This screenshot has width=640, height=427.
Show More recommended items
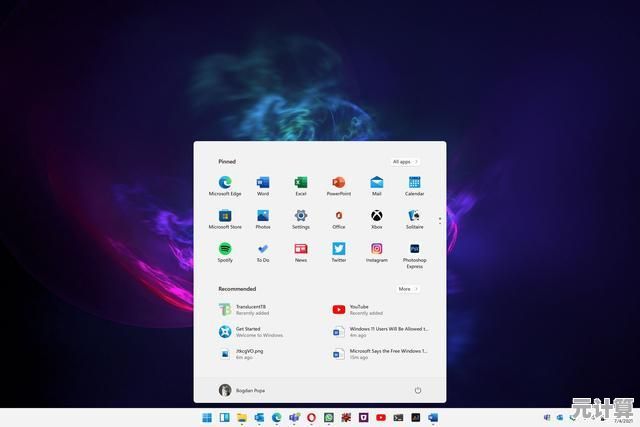pos(408,289)
